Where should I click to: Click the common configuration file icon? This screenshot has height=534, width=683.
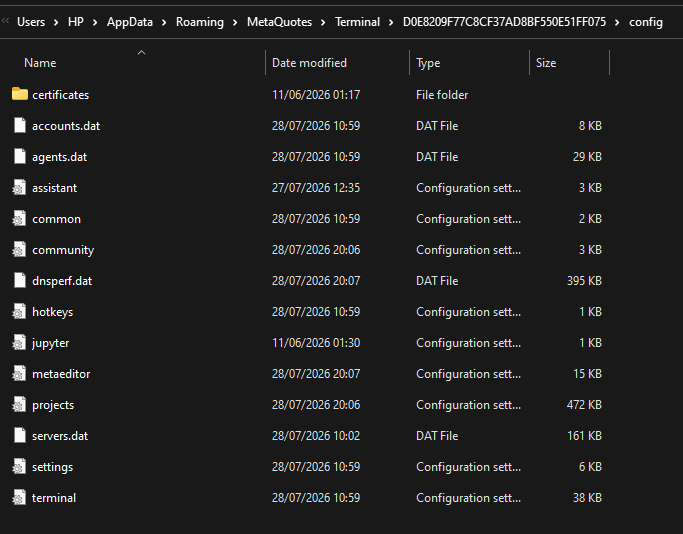[19, 218]
